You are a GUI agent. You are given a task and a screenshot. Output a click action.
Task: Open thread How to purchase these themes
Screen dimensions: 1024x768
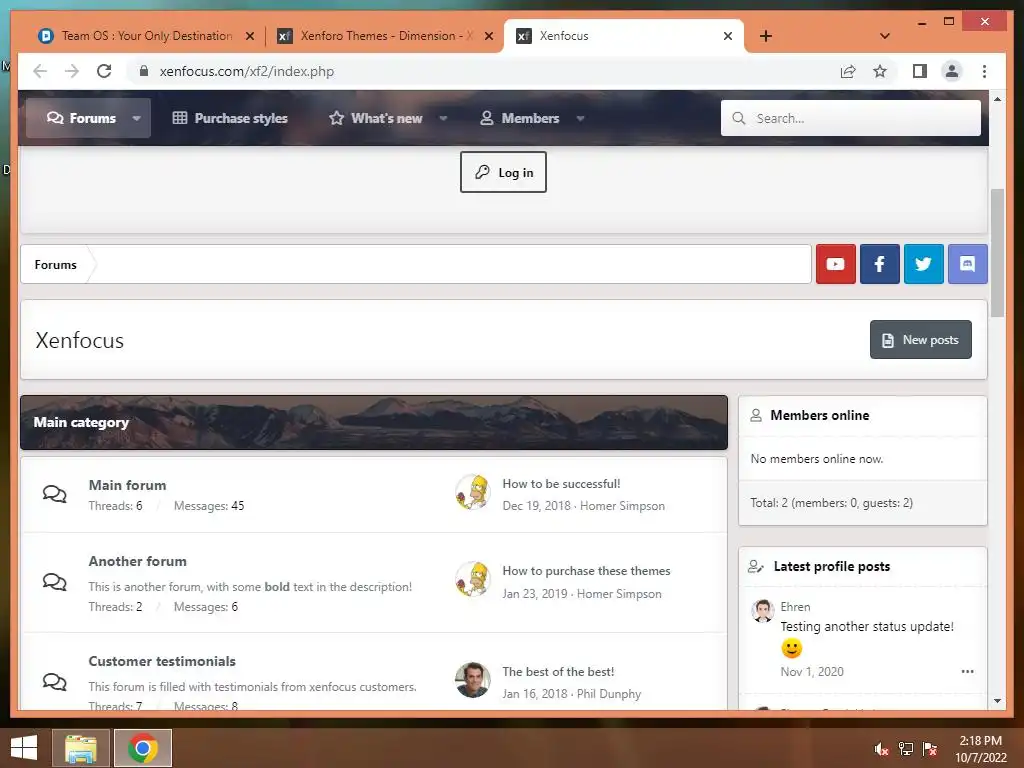pos(586,571)
